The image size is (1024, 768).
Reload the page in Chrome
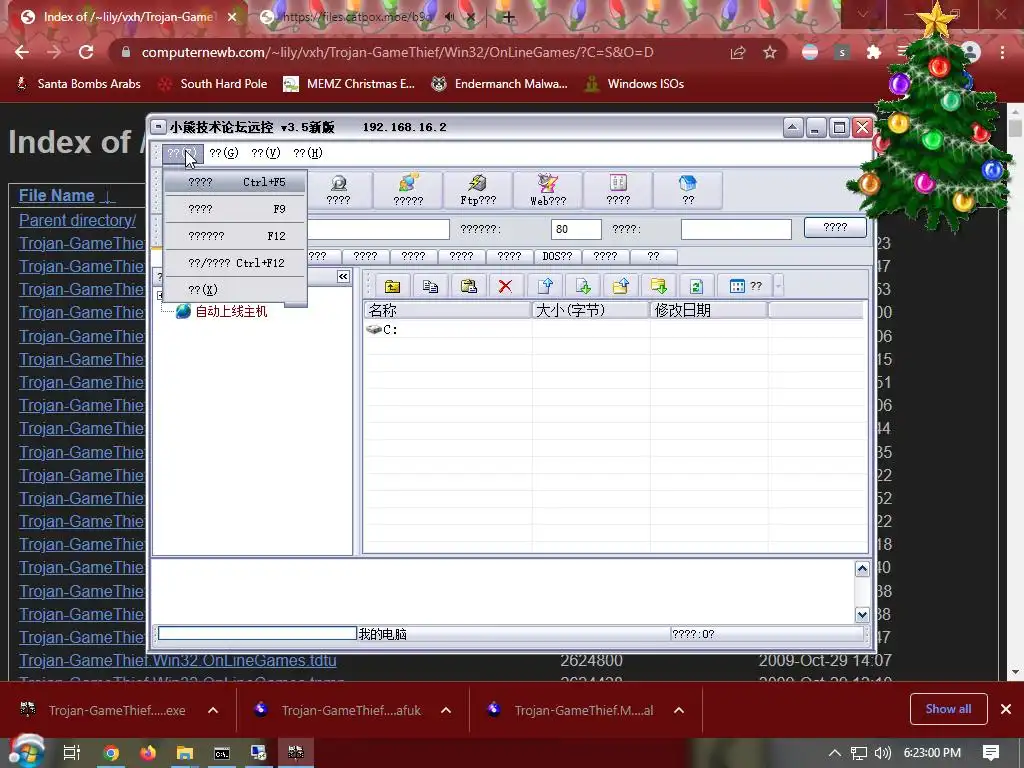(x=86, y=52)
